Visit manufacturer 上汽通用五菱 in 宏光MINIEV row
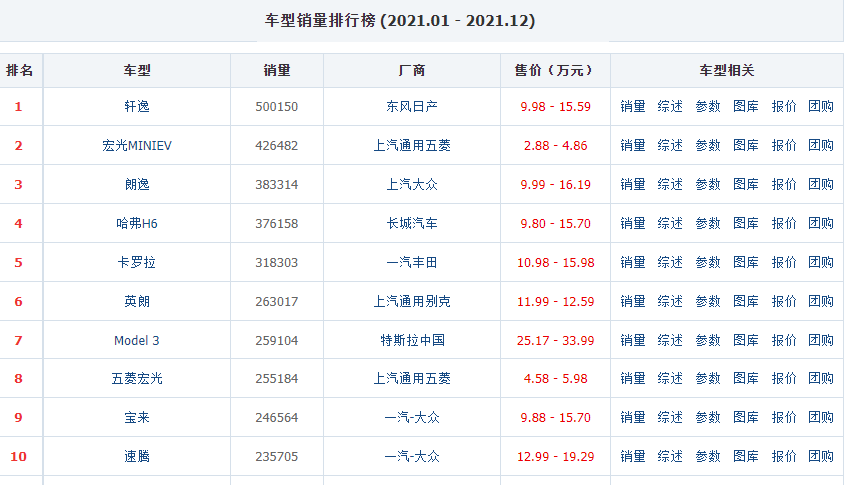 [412, 146]
